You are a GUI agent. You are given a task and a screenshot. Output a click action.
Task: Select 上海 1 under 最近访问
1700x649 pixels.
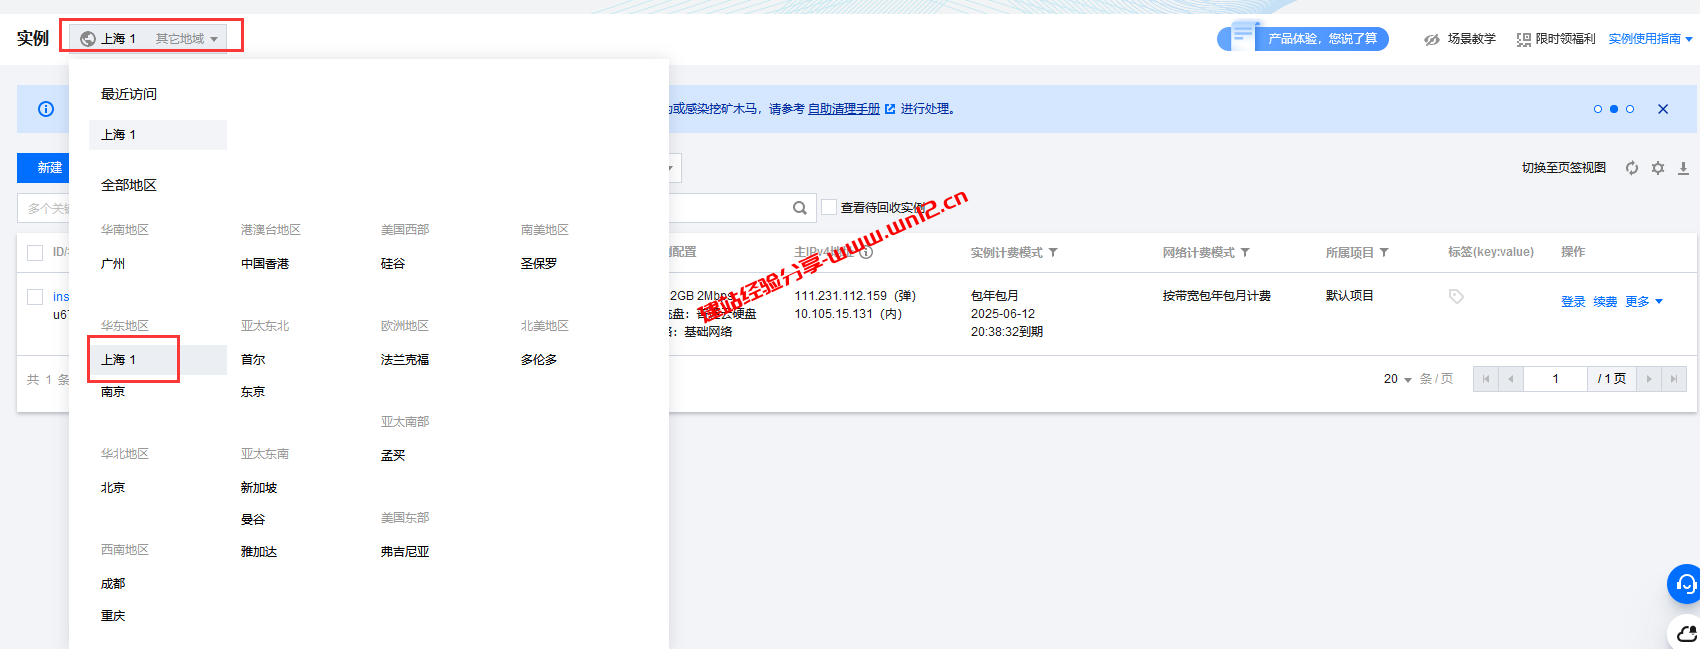click(x=158, y=135)
